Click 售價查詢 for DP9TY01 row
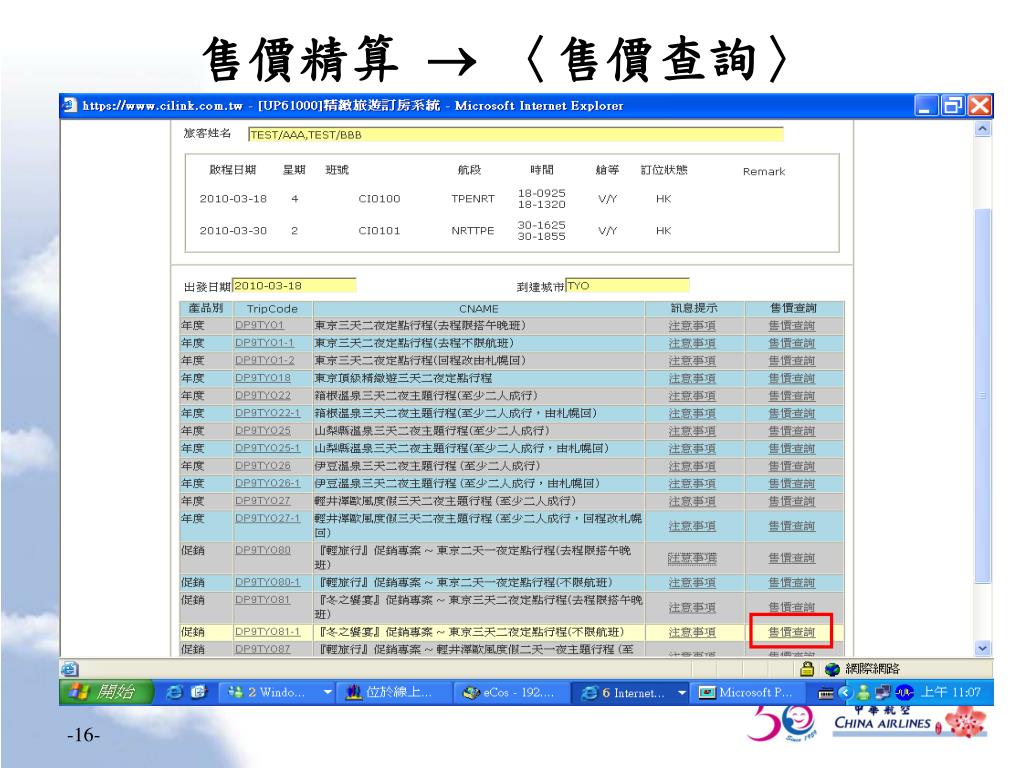This screenshot has width=1024, height=768. pos(792,325)
